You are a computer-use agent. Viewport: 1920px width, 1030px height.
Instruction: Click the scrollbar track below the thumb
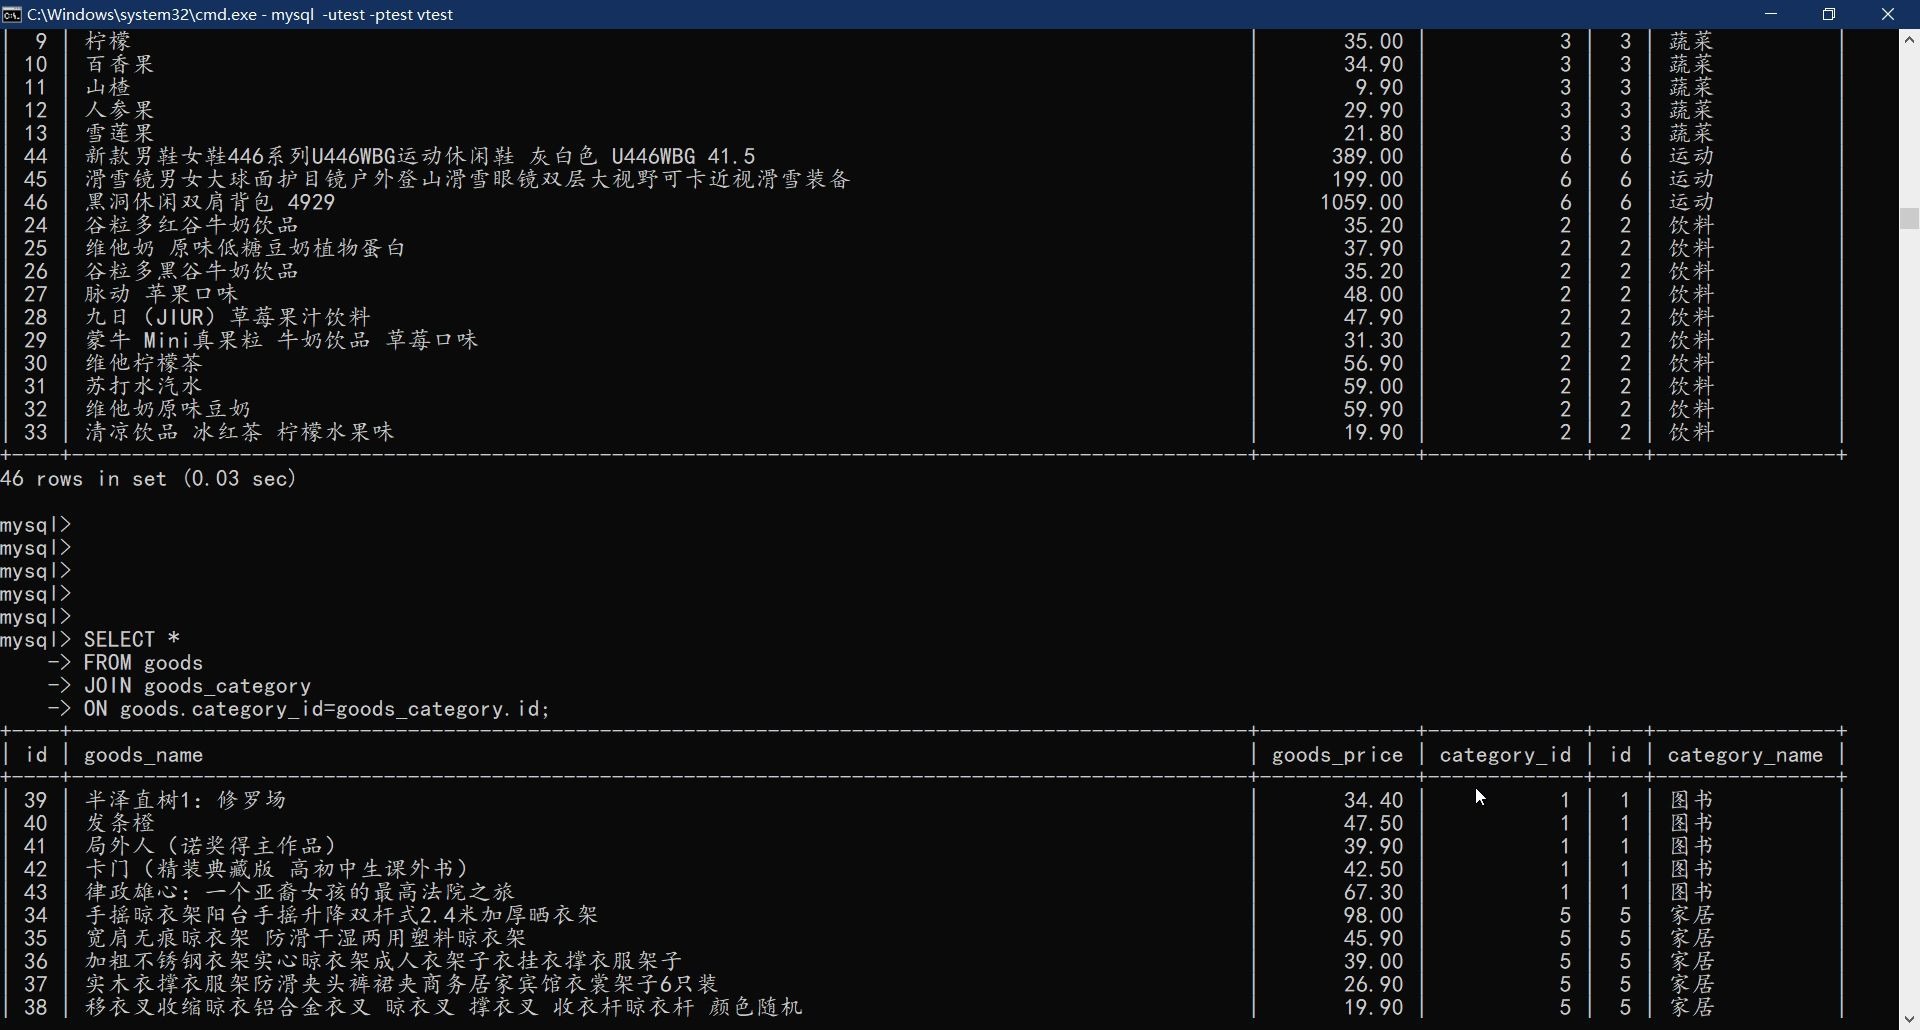1910,620
